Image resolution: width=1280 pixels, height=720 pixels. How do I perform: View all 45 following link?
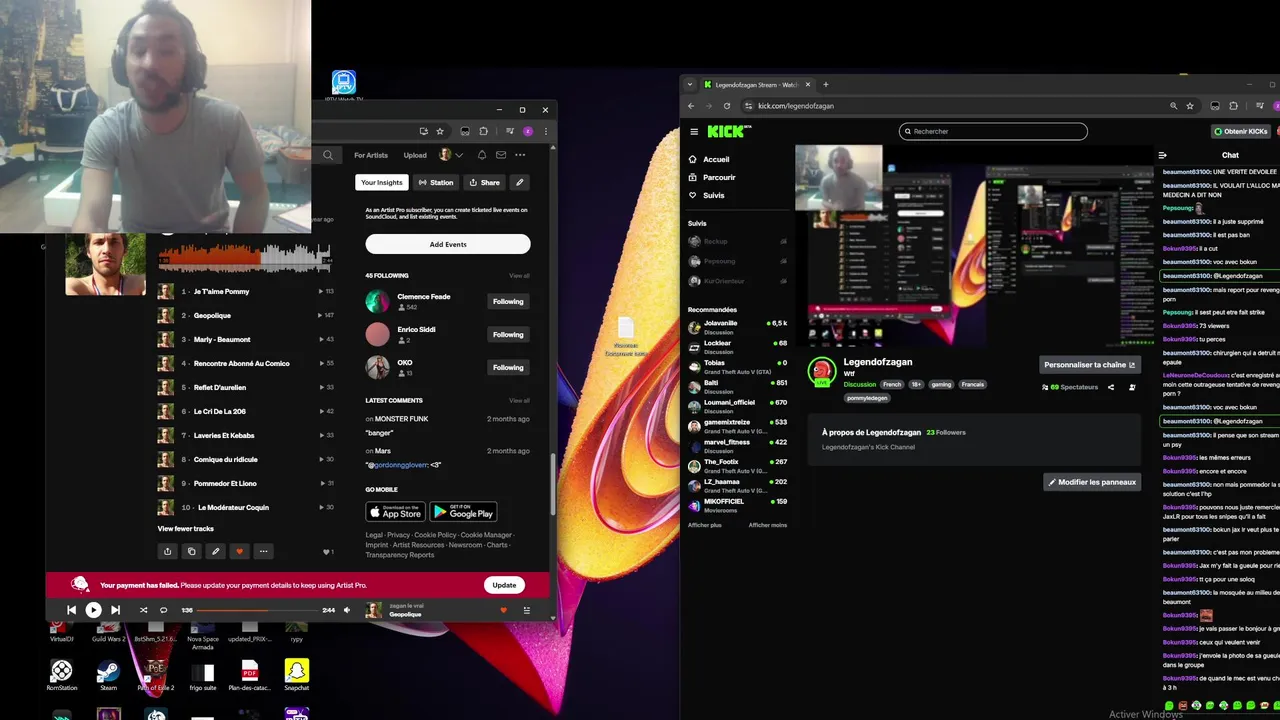tap(519, 276)
